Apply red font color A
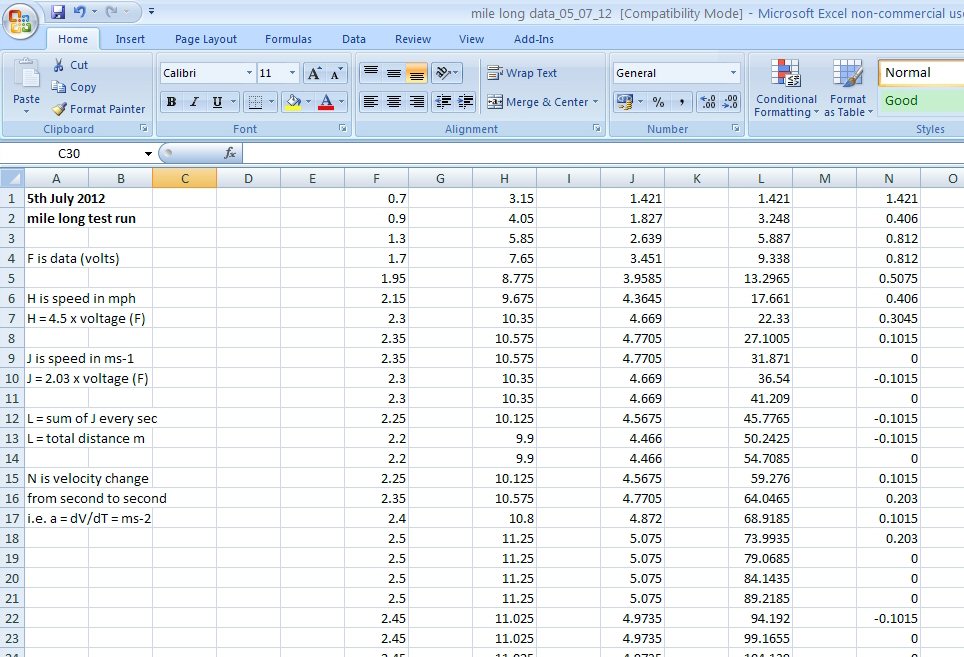Screen dimensions: 964x657 [x=326, y=102]
